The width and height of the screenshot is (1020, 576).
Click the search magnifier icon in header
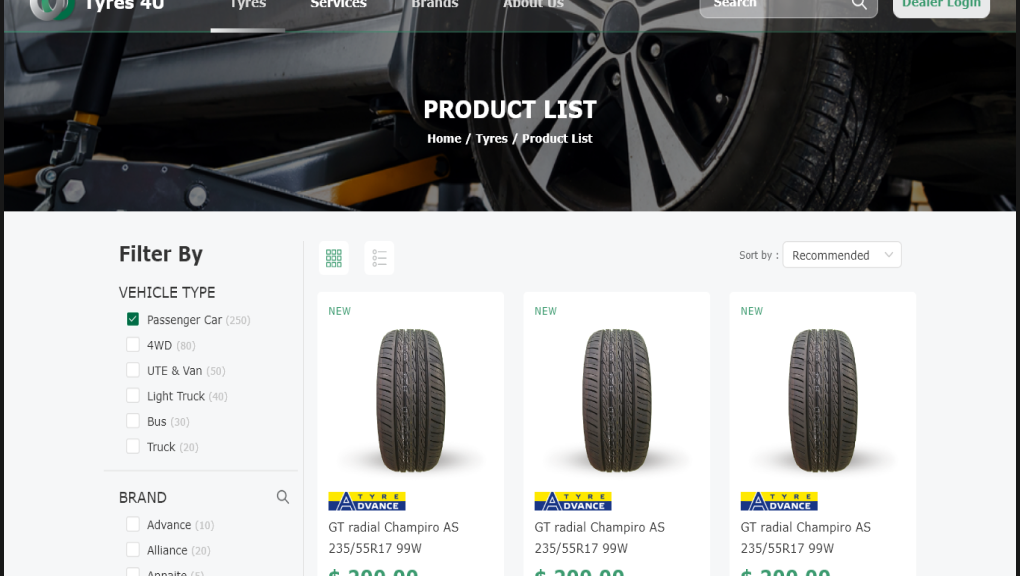859,4
